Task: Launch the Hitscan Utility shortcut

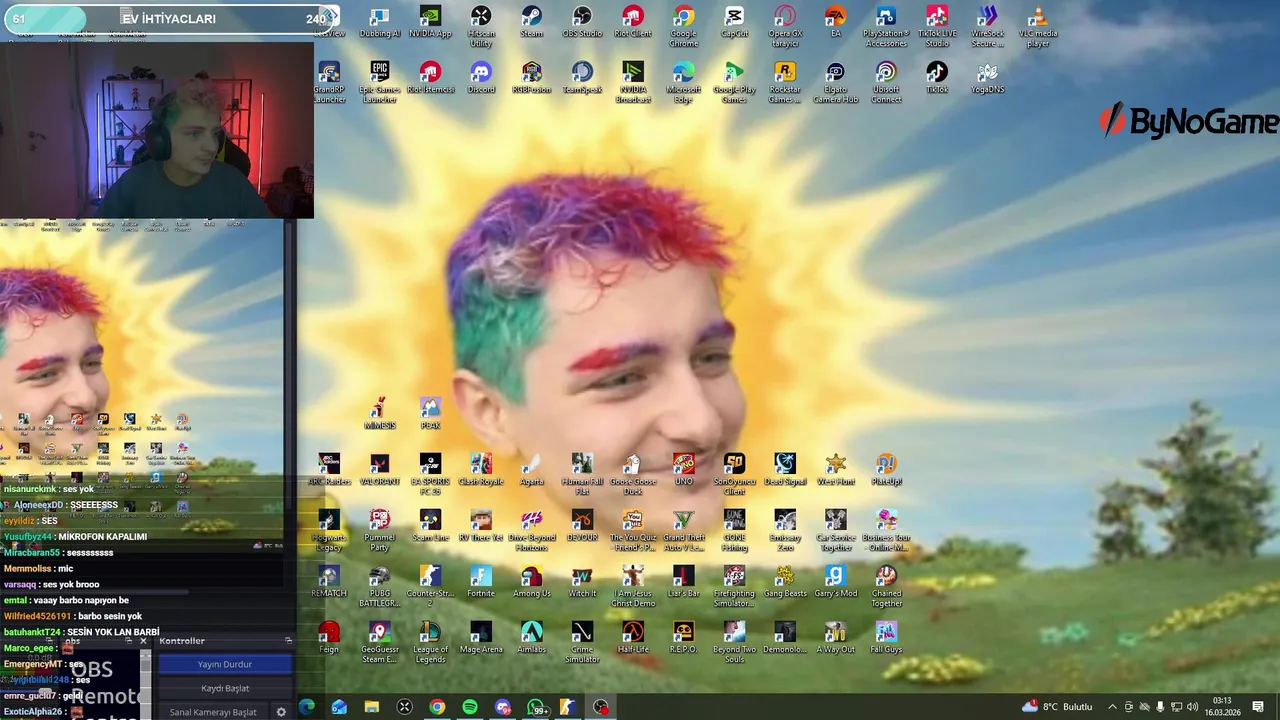Action: pyautogui.click(x=481, y=27)
